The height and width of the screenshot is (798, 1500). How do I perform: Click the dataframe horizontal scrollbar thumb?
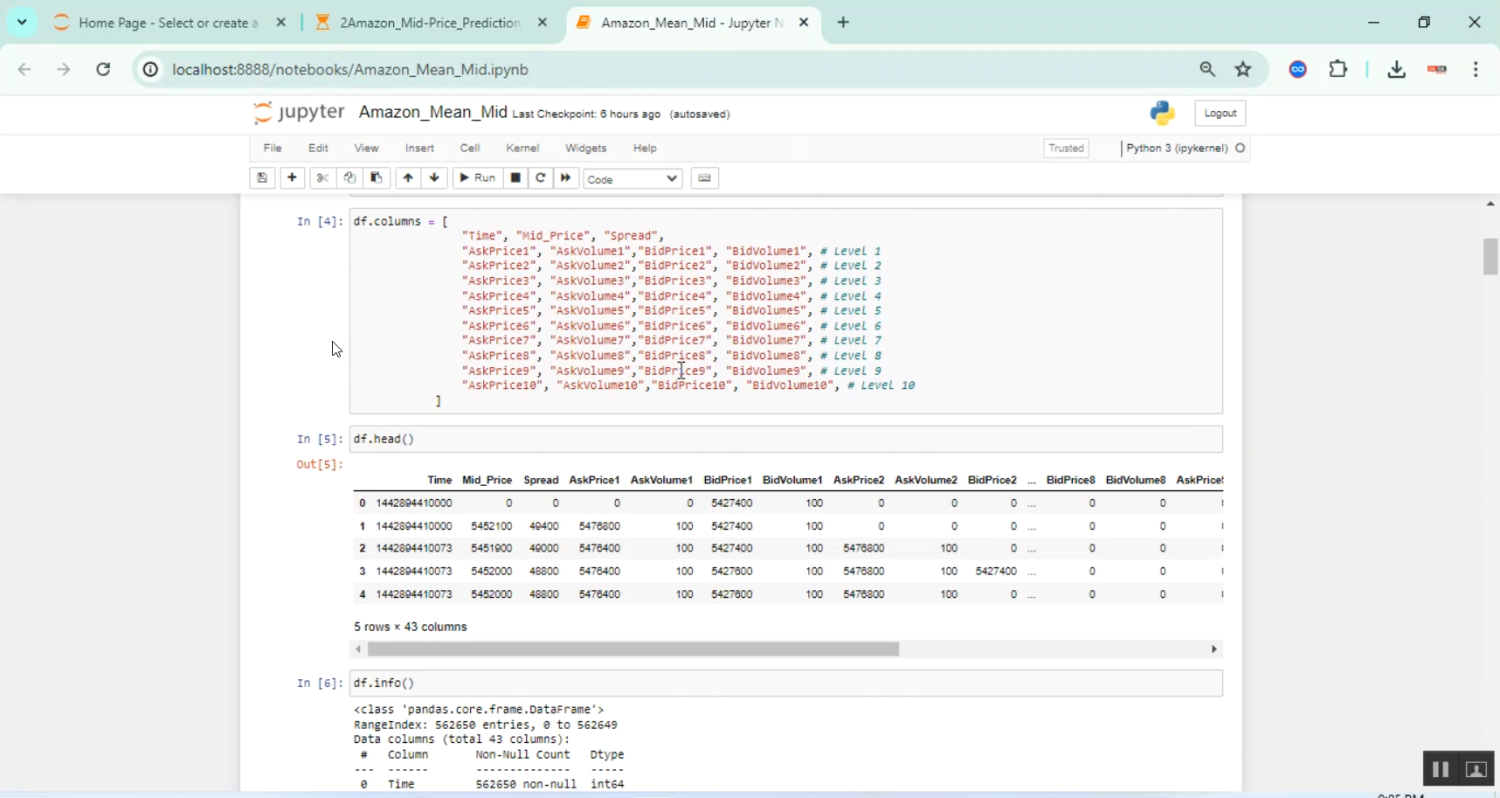pos(633,649)
